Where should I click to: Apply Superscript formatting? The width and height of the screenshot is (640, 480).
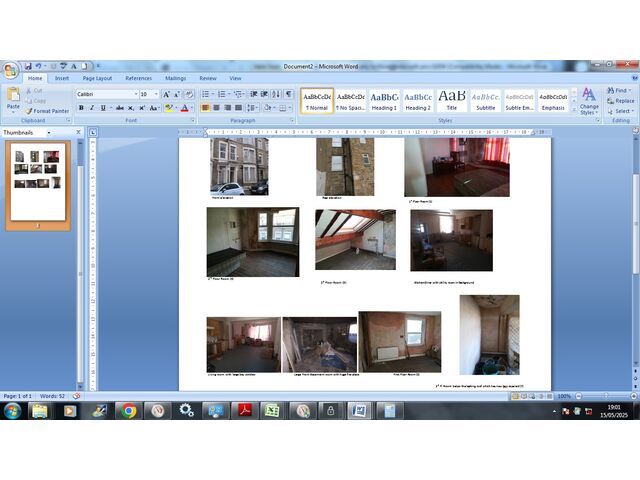[142, 108]
